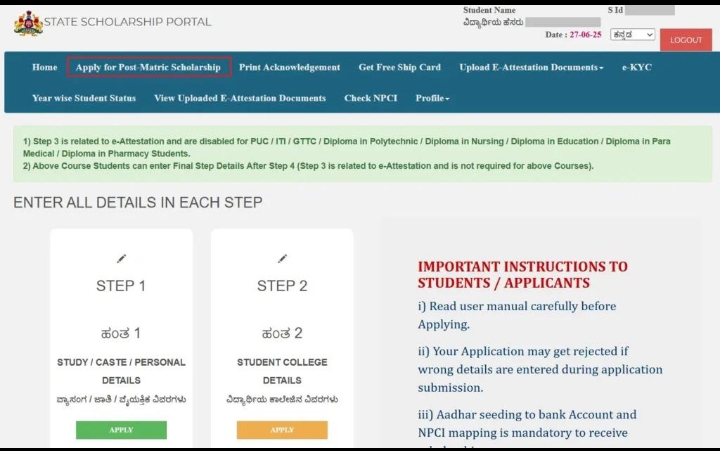720x451 pixels.
Task: Click the Karnataka state emblem logo
Action: pyautogui.click(x=28, y=23)
